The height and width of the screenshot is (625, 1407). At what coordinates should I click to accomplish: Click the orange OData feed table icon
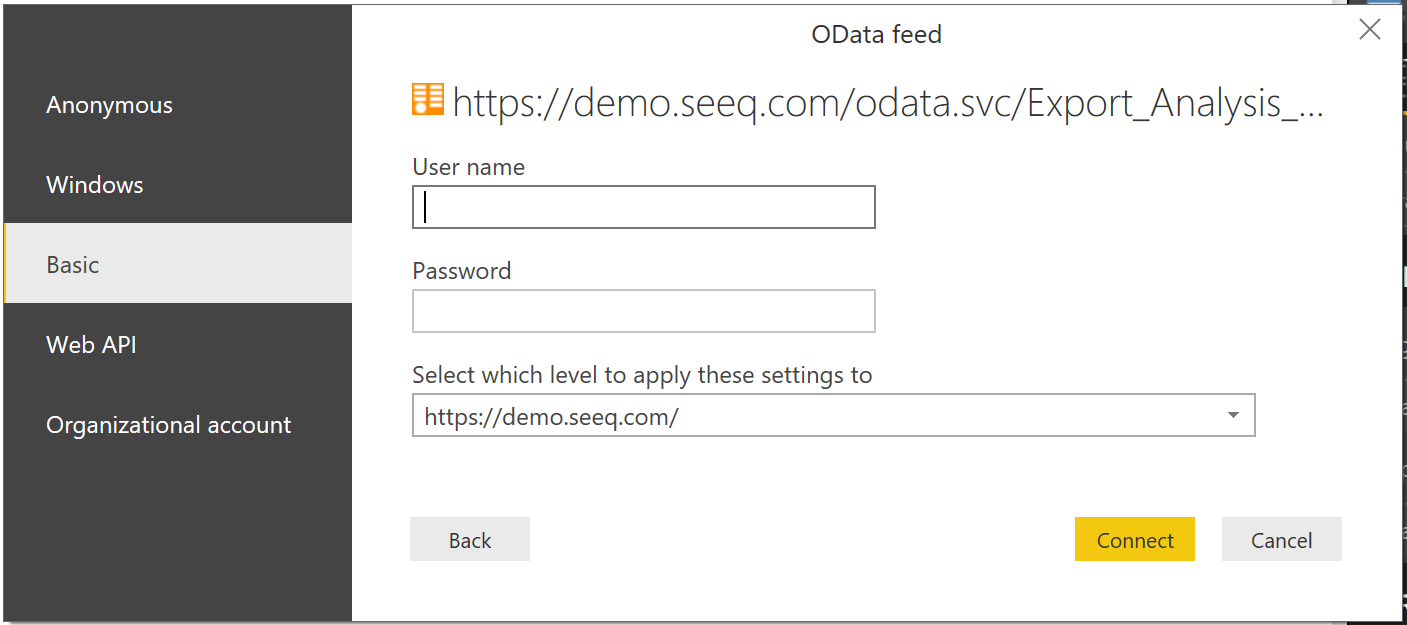[x=427, y=100]
